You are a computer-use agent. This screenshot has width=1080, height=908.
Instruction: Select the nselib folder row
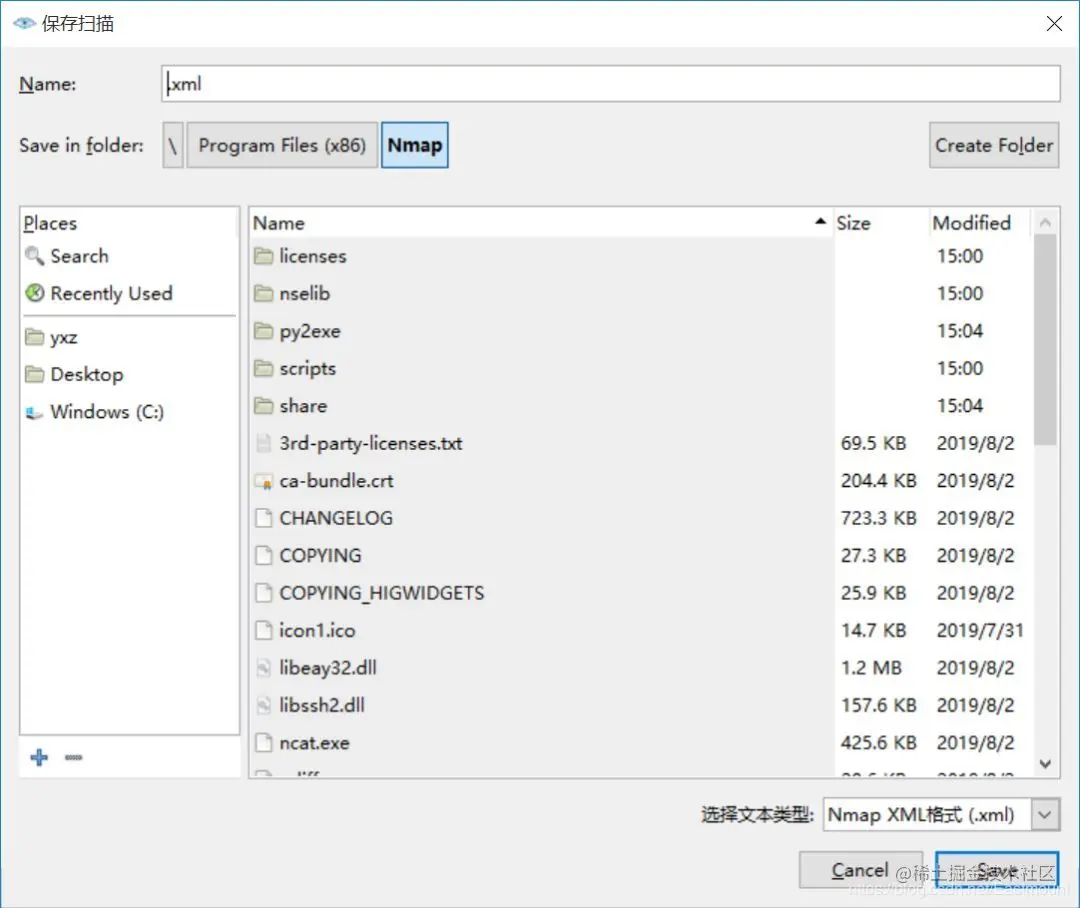(x=641, y=293)
